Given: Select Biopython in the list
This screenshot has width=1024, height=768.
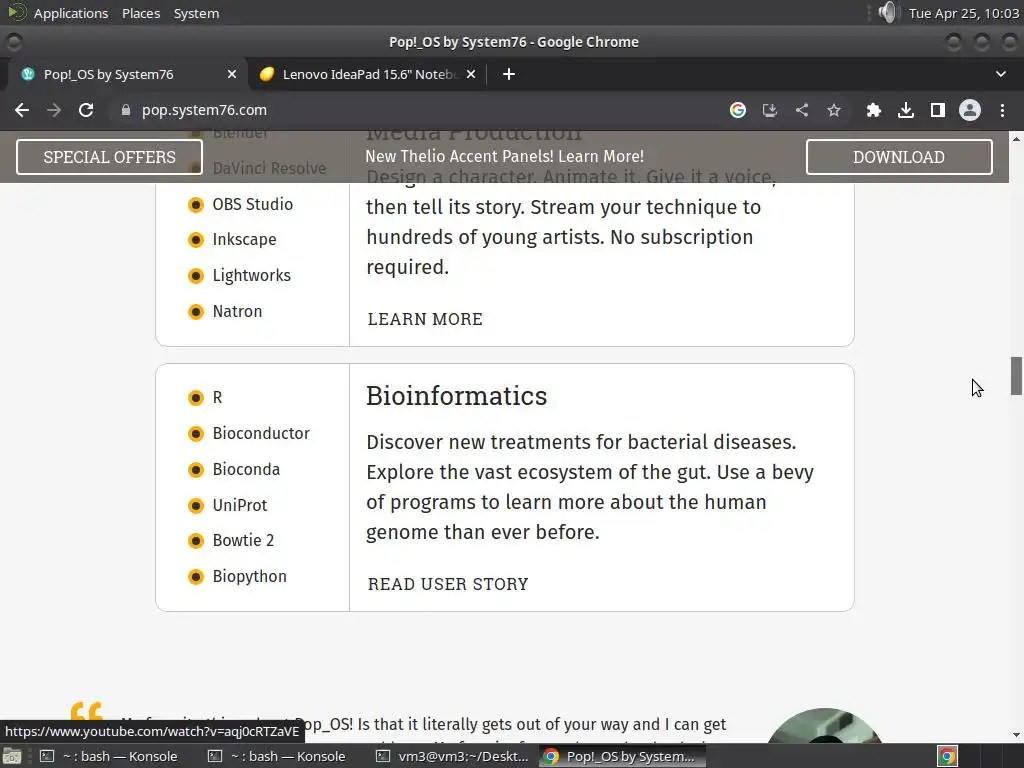Looking at the screenshot, I should coord(249,577).
